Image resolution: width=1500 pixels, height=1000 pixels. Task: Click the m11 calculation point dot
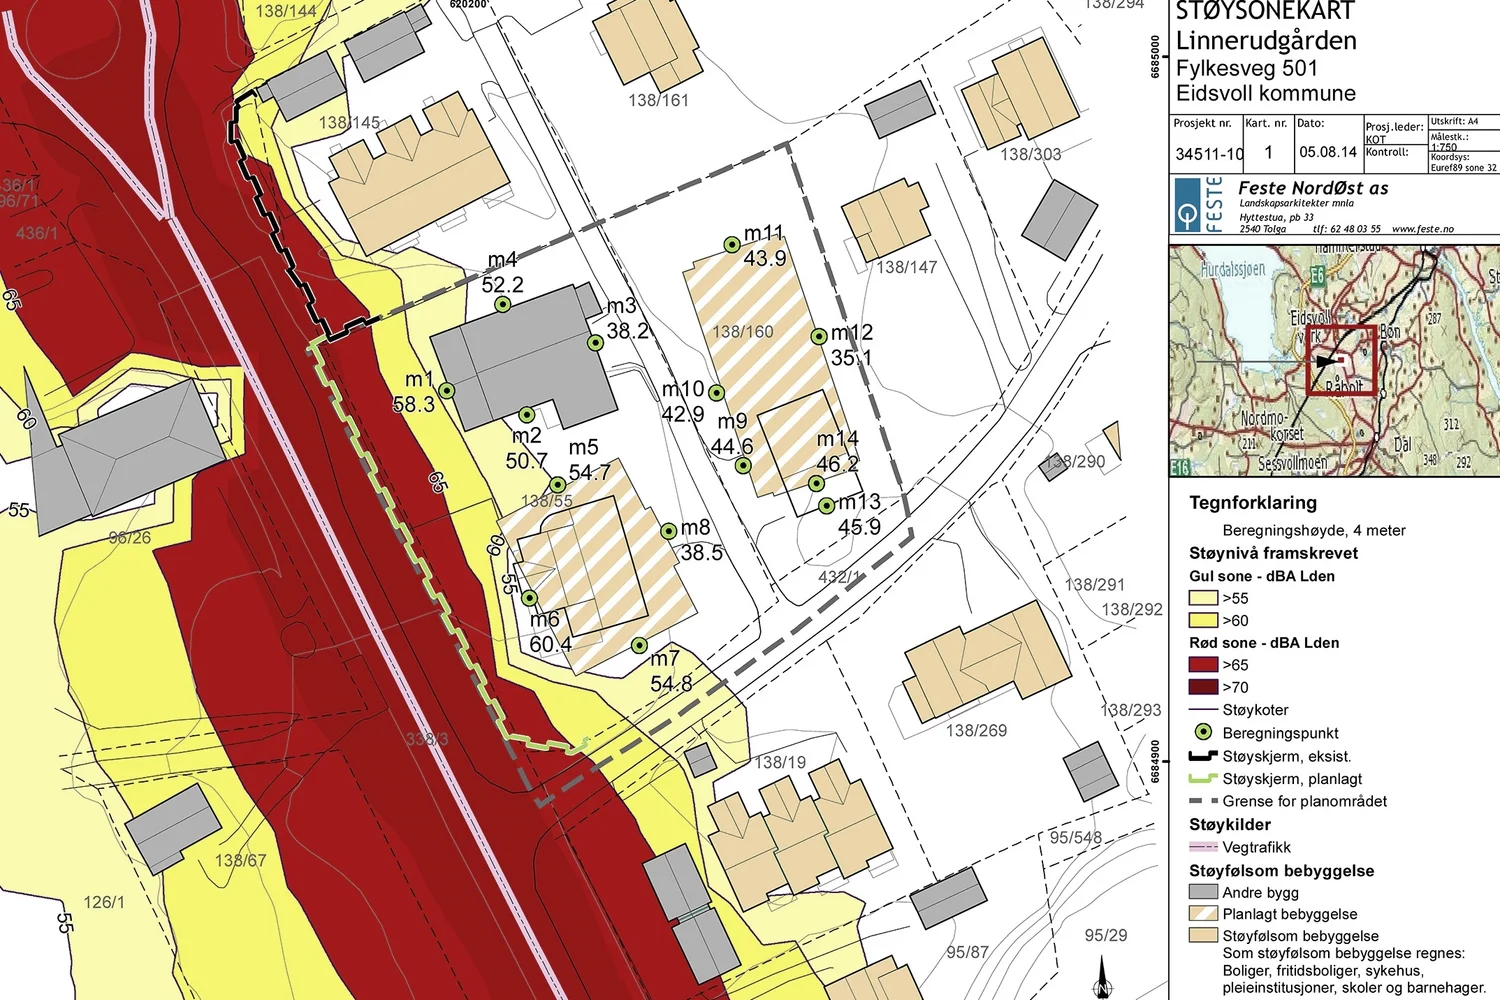732,244
